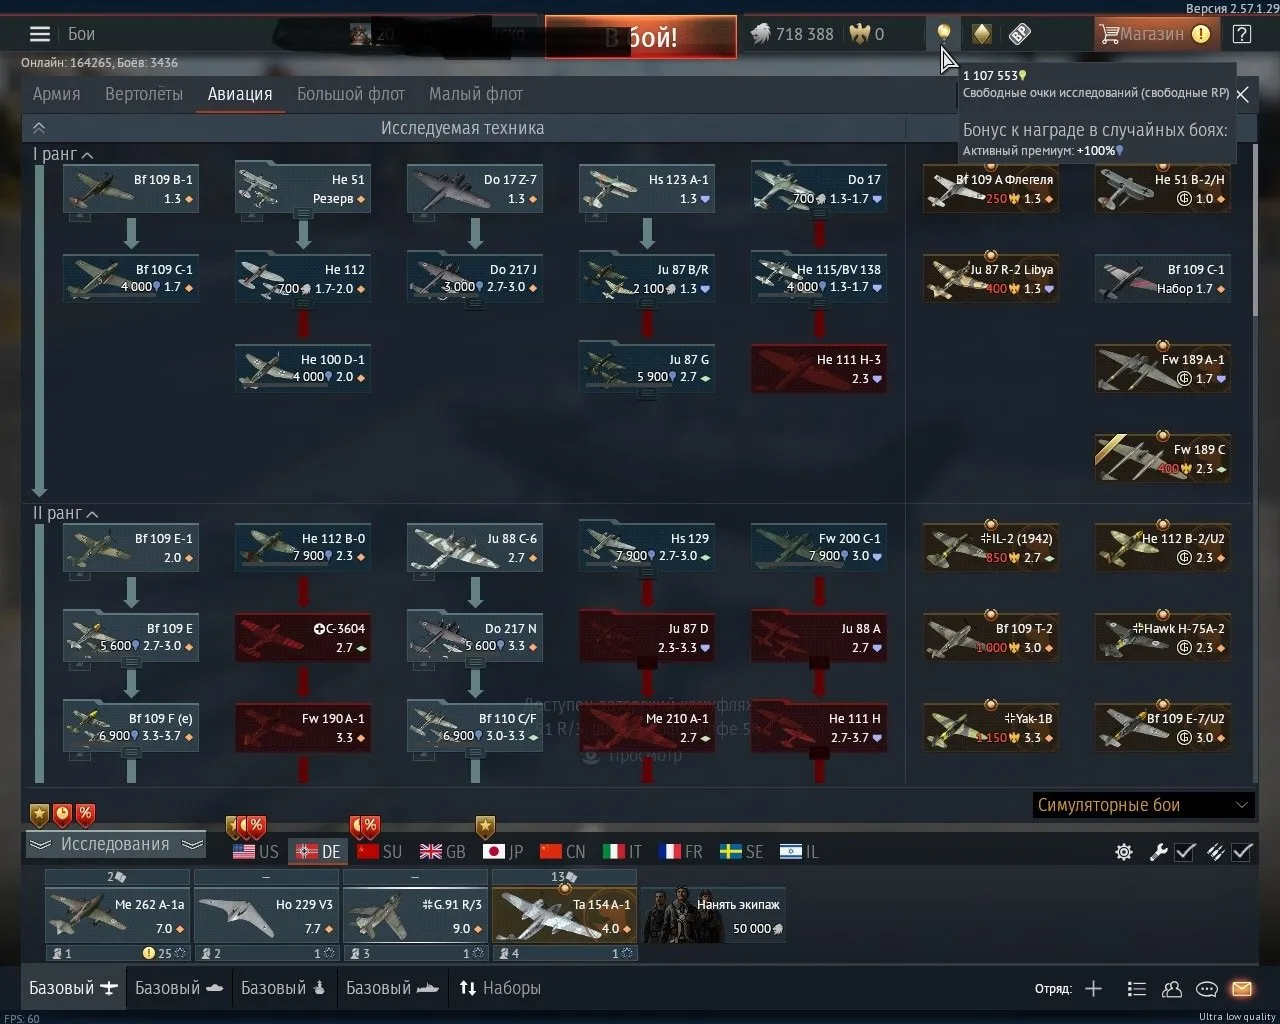Select the Bf 109 B-1 aircraft
The height and width of the screenshot is (1024, 1280).
[131, 189]
